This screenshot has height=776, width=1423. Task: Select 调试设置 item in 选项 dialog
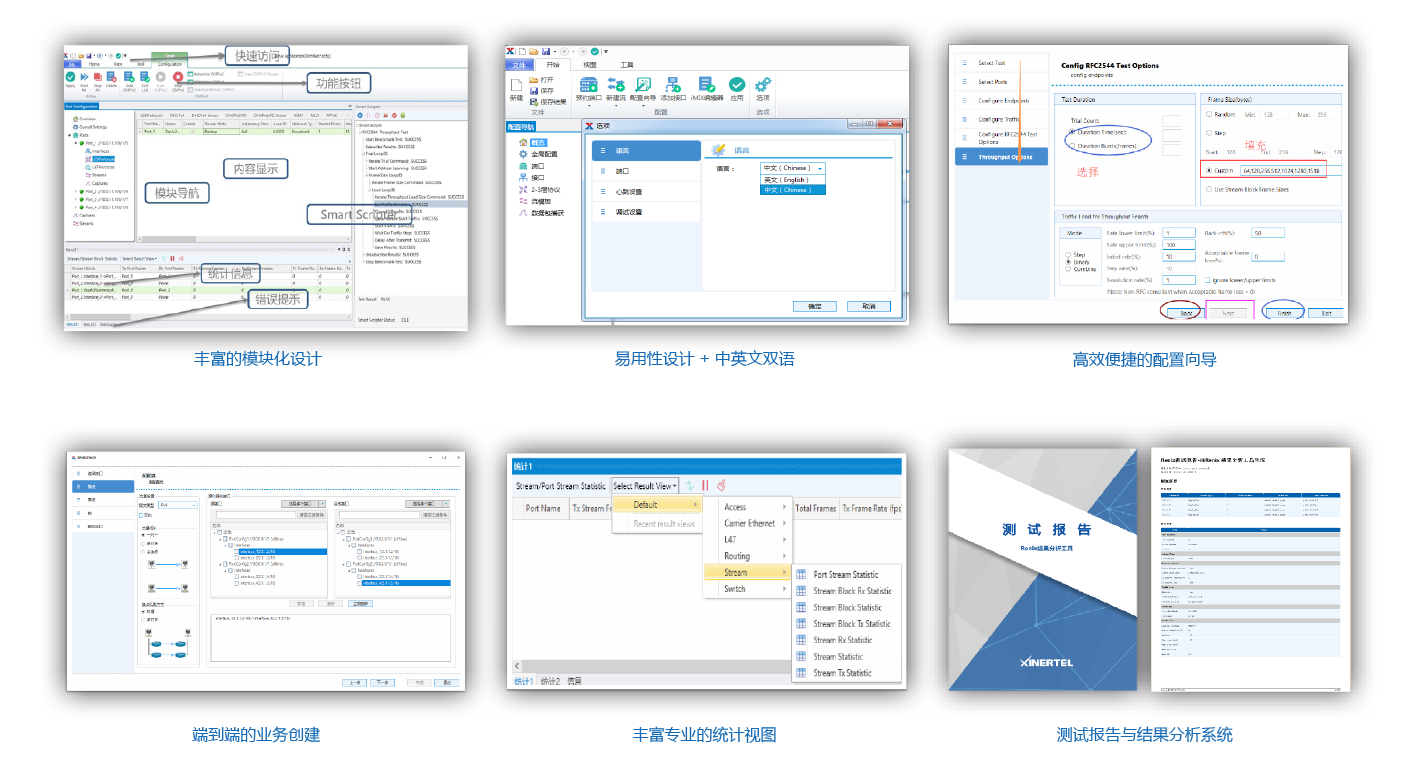click(646, 212)
